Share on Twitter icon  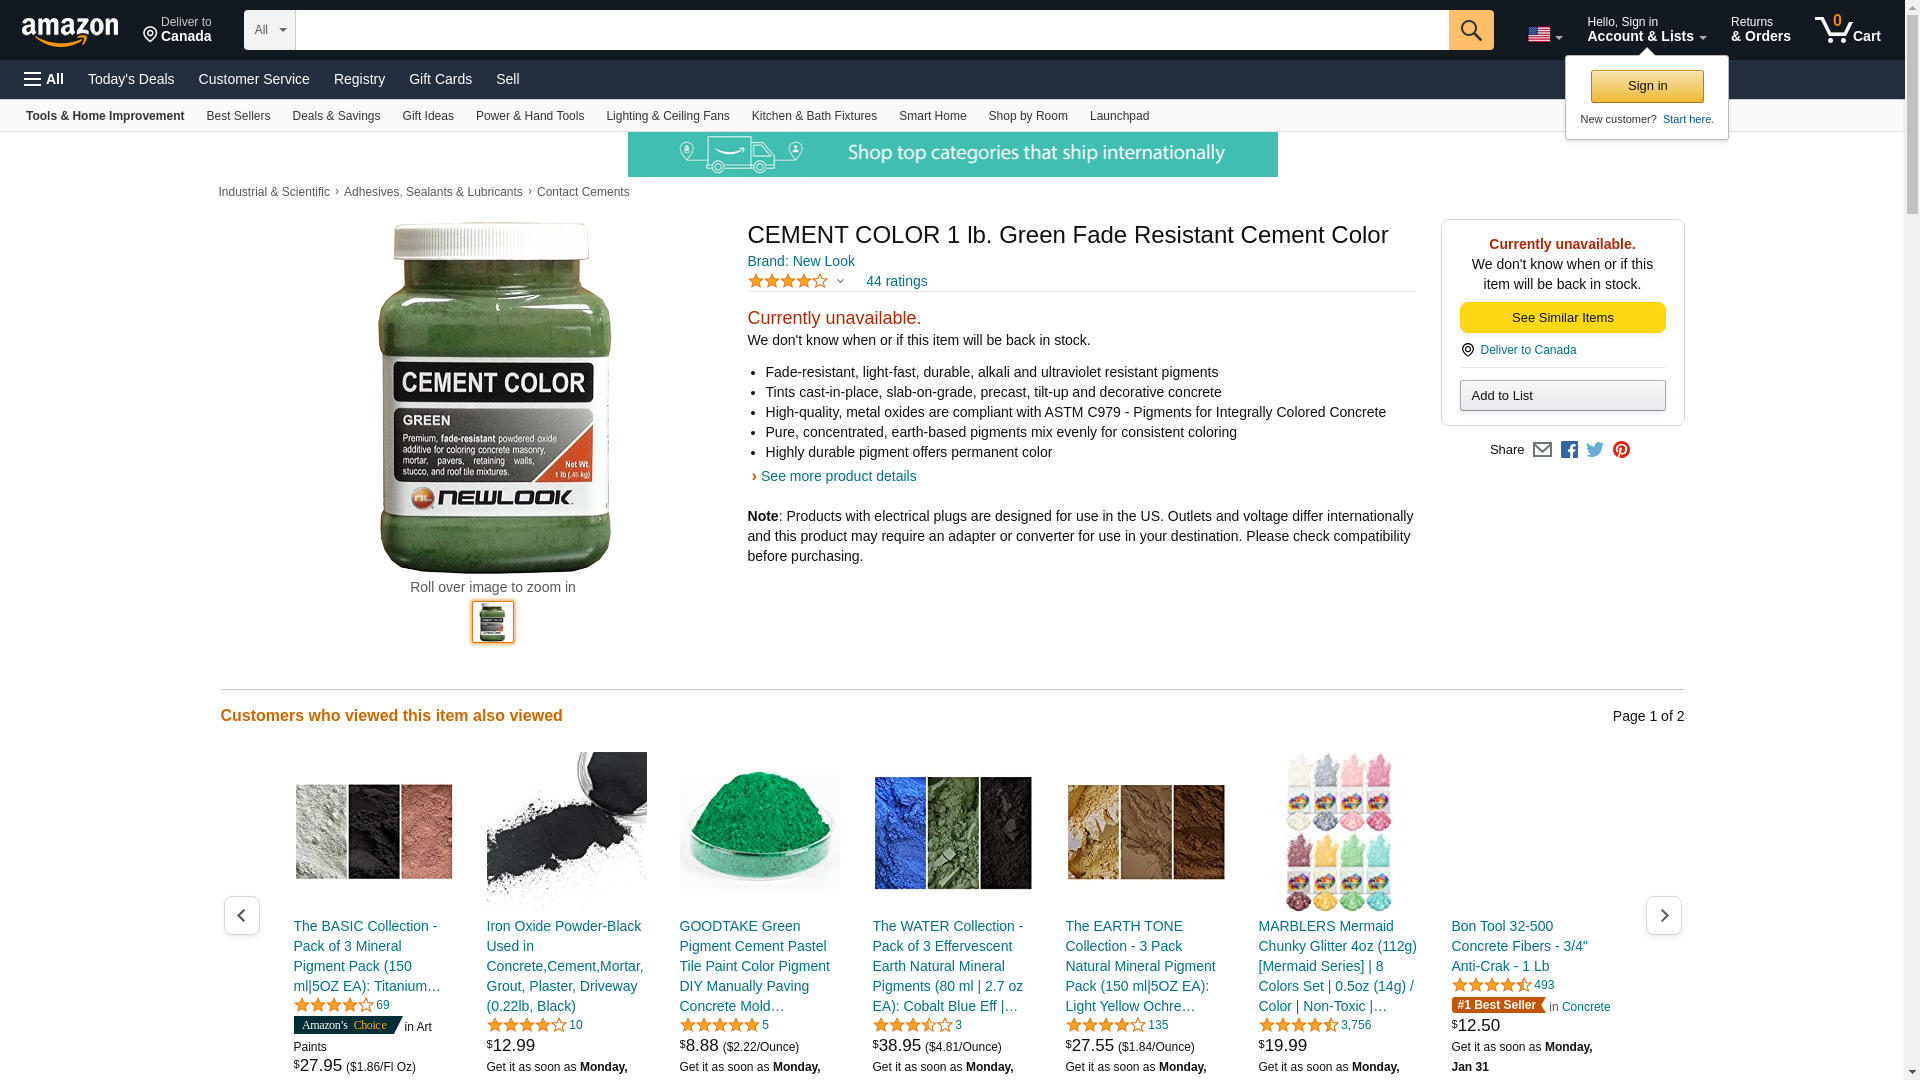(1595, 450)
